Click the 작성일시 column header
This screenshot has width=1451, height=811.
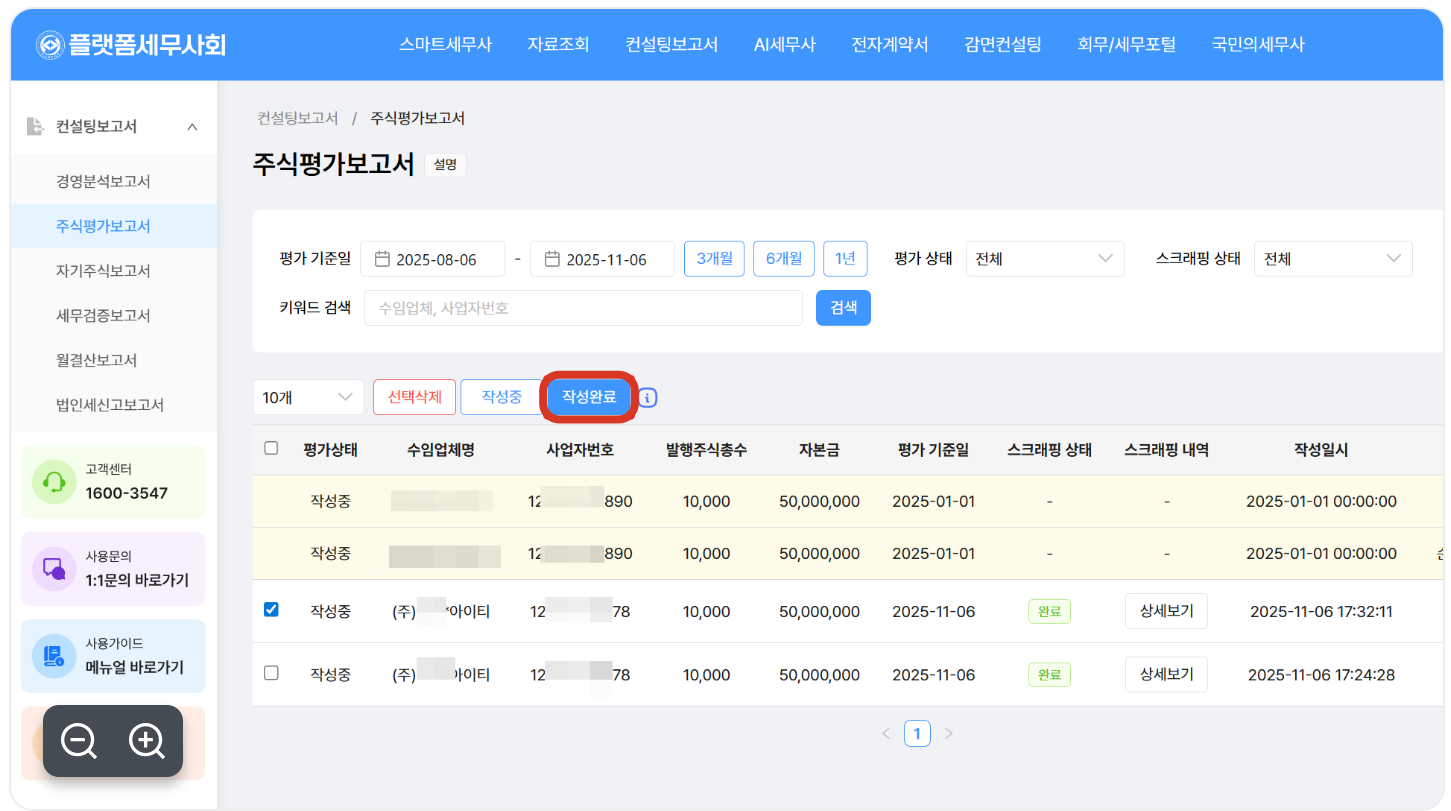click(1321, 450)
